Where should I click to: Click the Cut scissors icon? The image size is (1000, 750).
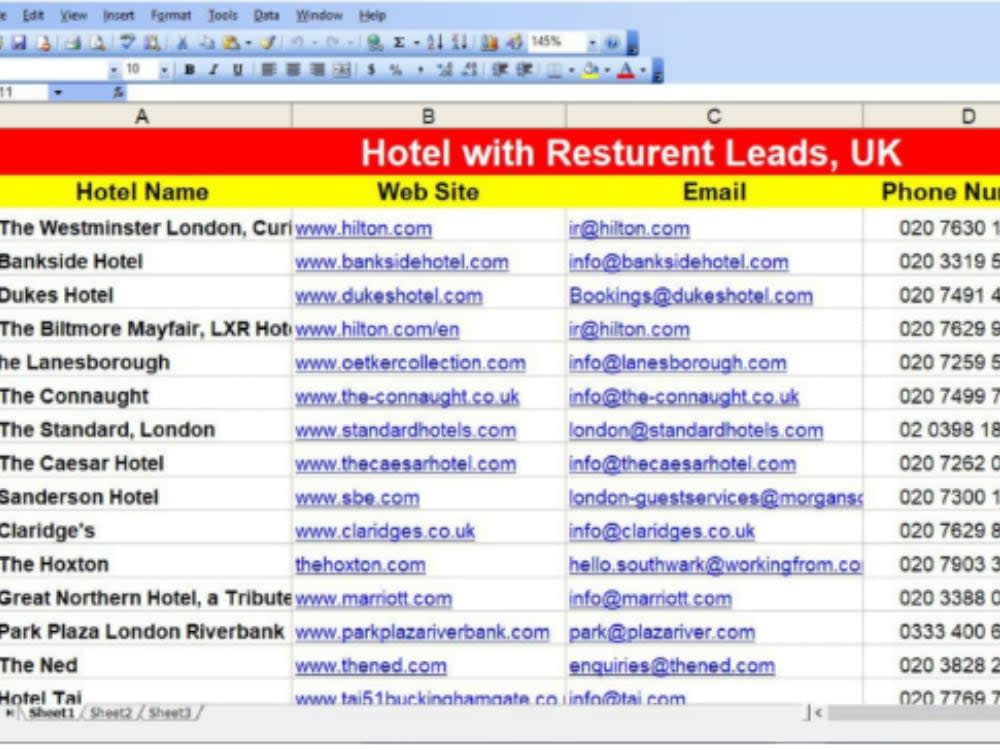[x=182, y=43]
